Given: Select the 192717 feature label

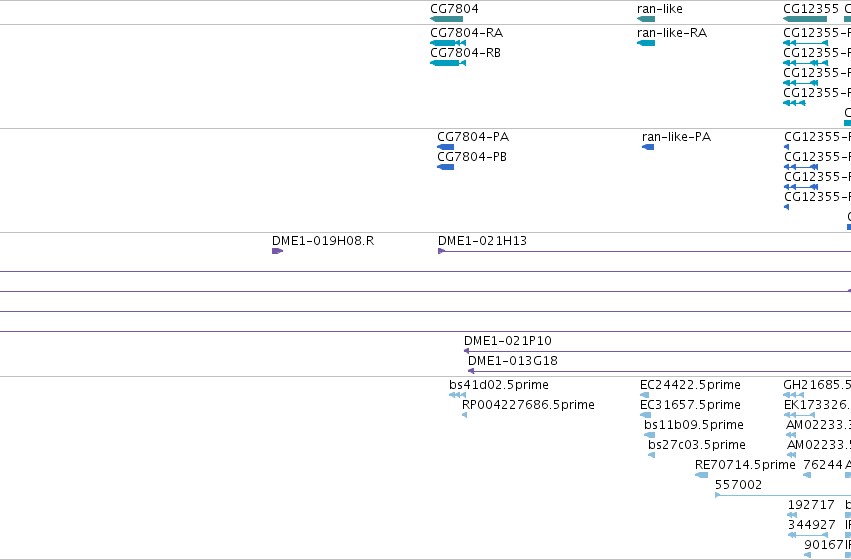Looking at the screenshot, I should tap(811, 505).
